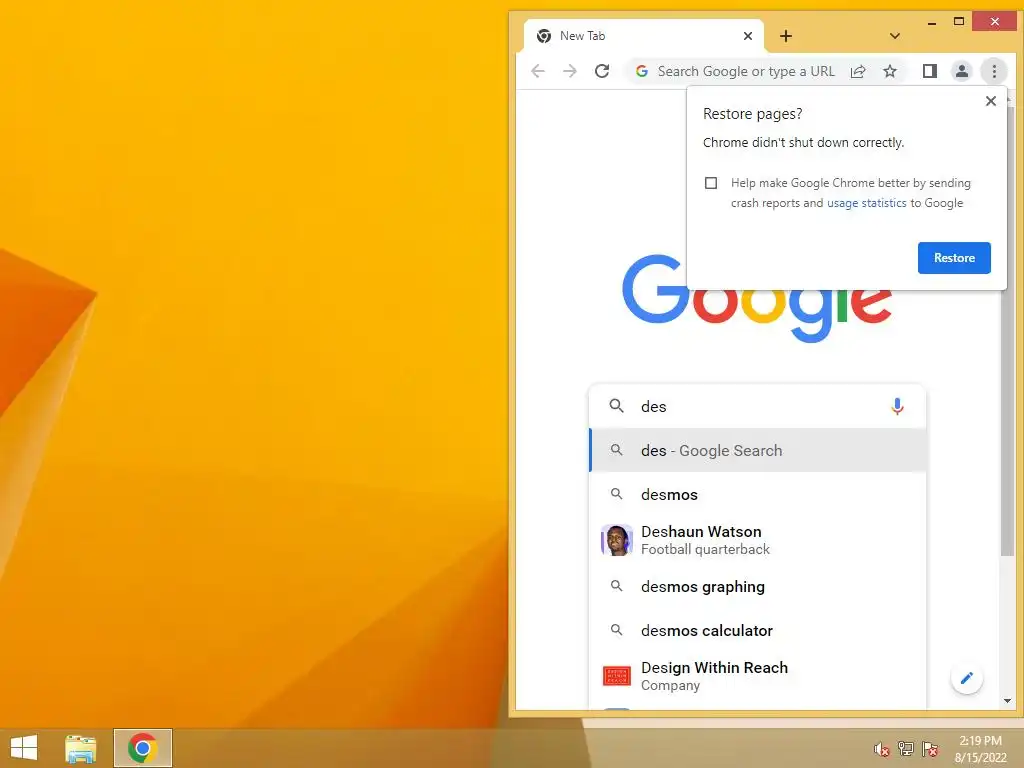Click the Google icon in the address bar
Image resolution: width=1024 pixels, height=768 pixels.
(x=642, y=71)
